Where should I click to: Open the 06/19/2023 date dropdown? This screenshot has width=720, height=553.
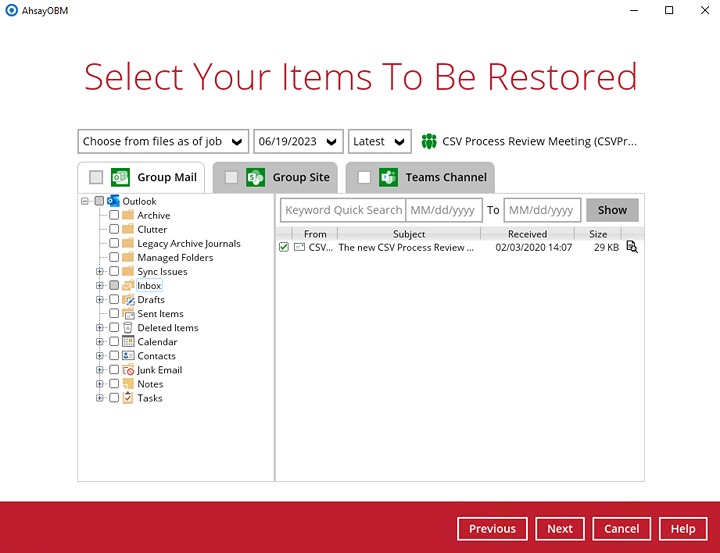coord(298,142)
